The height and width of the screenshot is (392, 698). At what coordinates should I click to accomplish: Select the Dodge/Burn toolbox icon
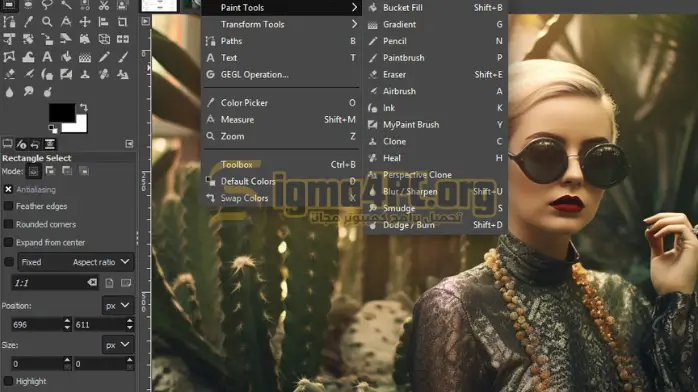tap(47, 92)
